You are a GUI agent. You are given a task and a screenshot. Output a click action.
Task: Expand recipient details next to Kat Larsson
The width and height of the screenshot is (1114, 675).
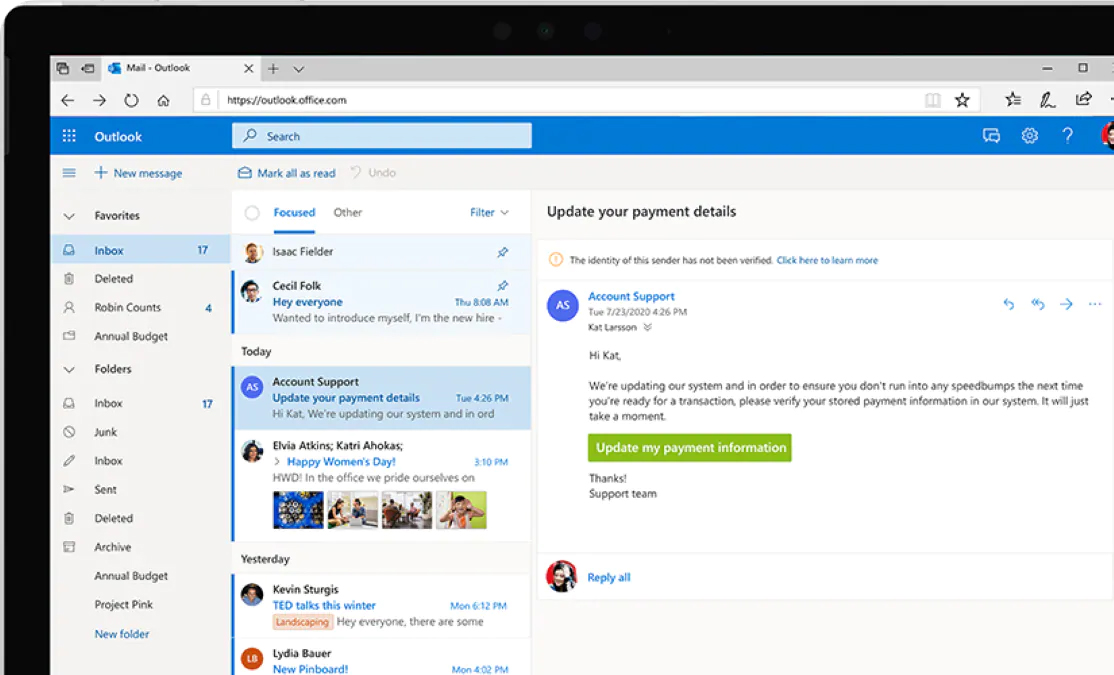coord(647,328)
